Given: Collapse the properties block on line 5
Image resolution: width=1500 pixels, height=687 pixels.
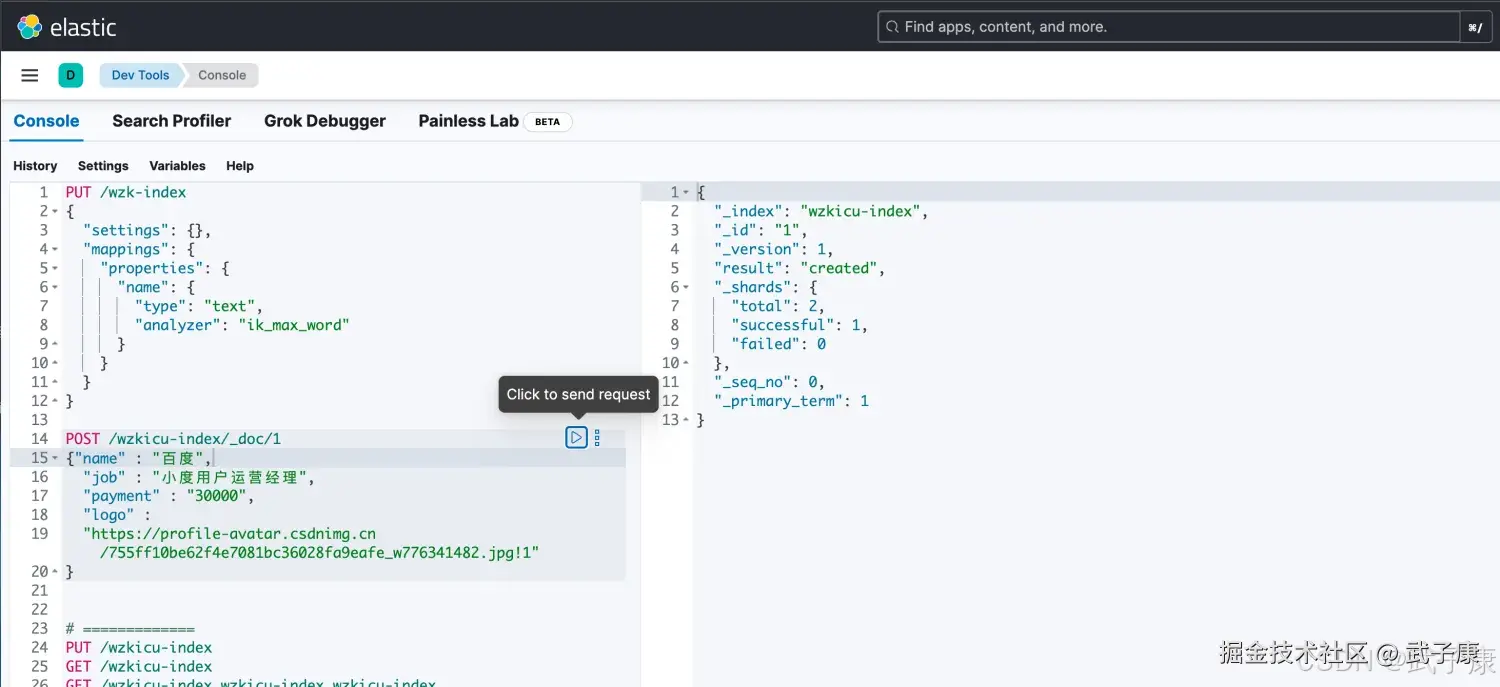Looking at the screenshot, I should click(52, 267).
